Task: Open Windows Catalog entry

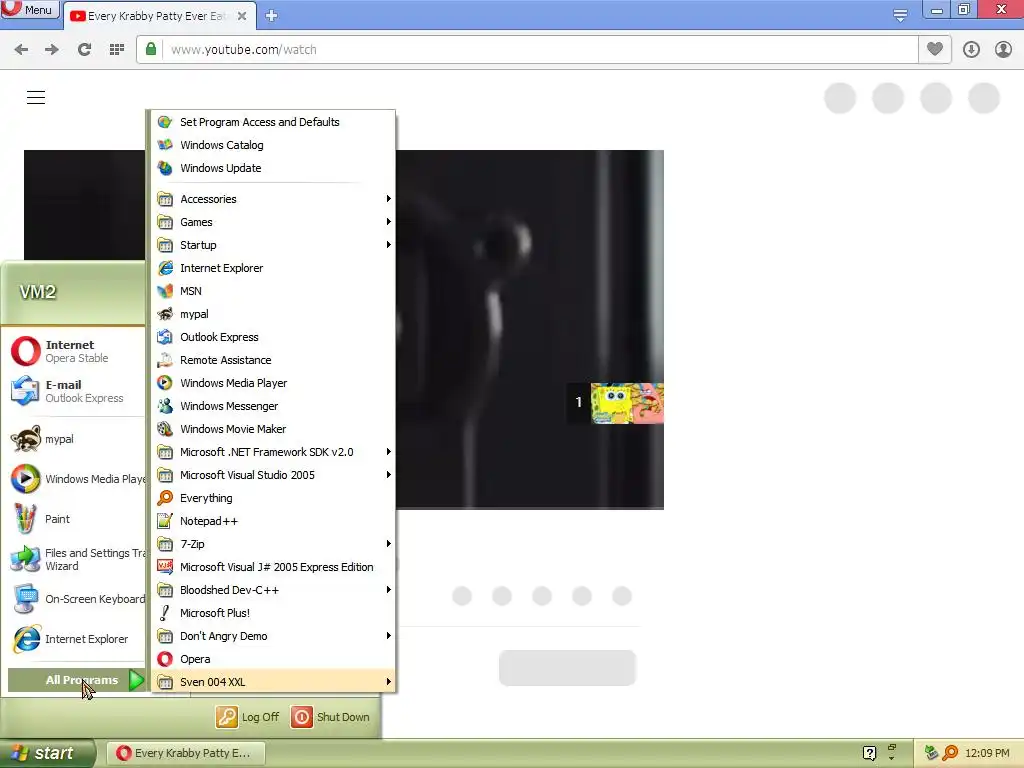Action: point(272,145)
